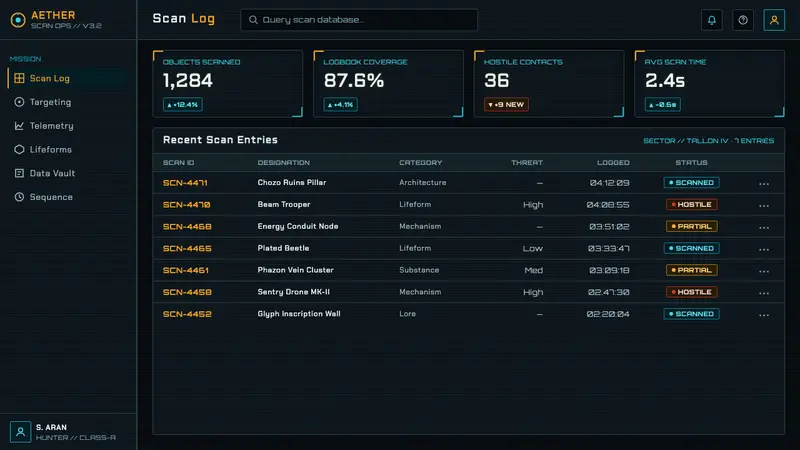Open row options for SCN-4461
This screenshot has width=800, height=450.
click(764, 271)
